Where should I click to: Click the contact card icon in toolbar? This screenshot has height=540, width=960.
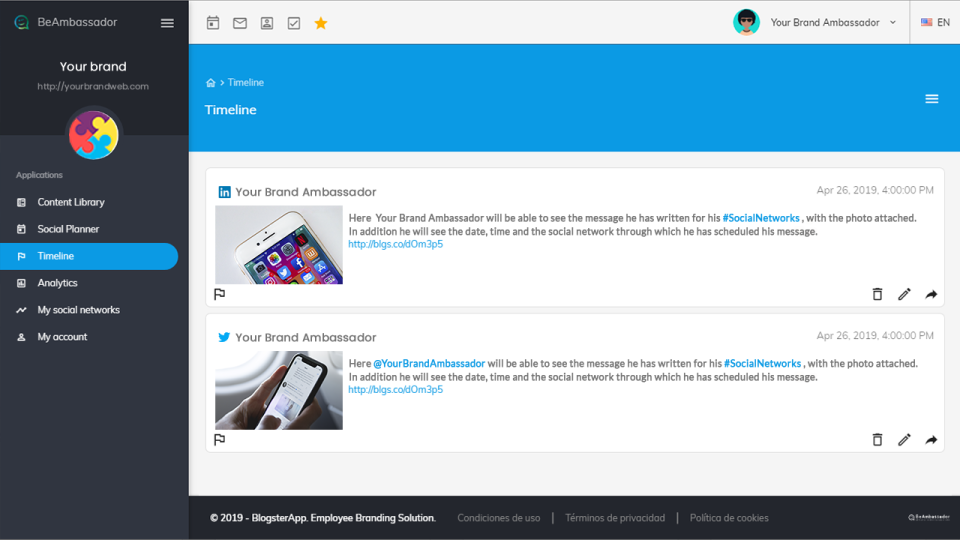267,23
